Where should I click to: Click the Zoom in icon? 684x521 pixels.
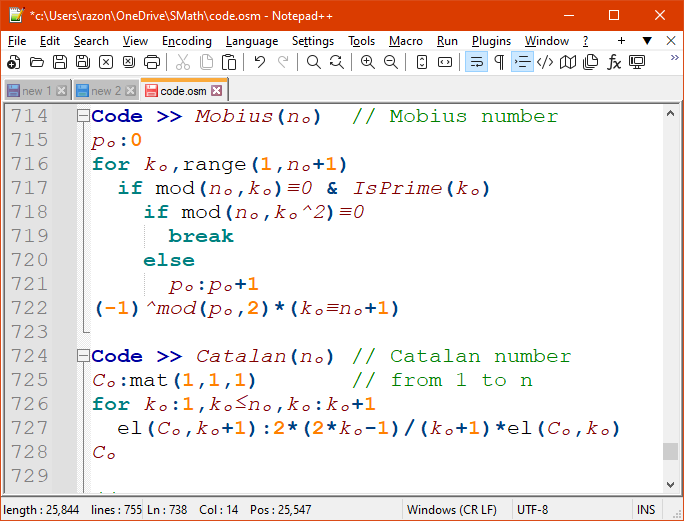[368, 62]
